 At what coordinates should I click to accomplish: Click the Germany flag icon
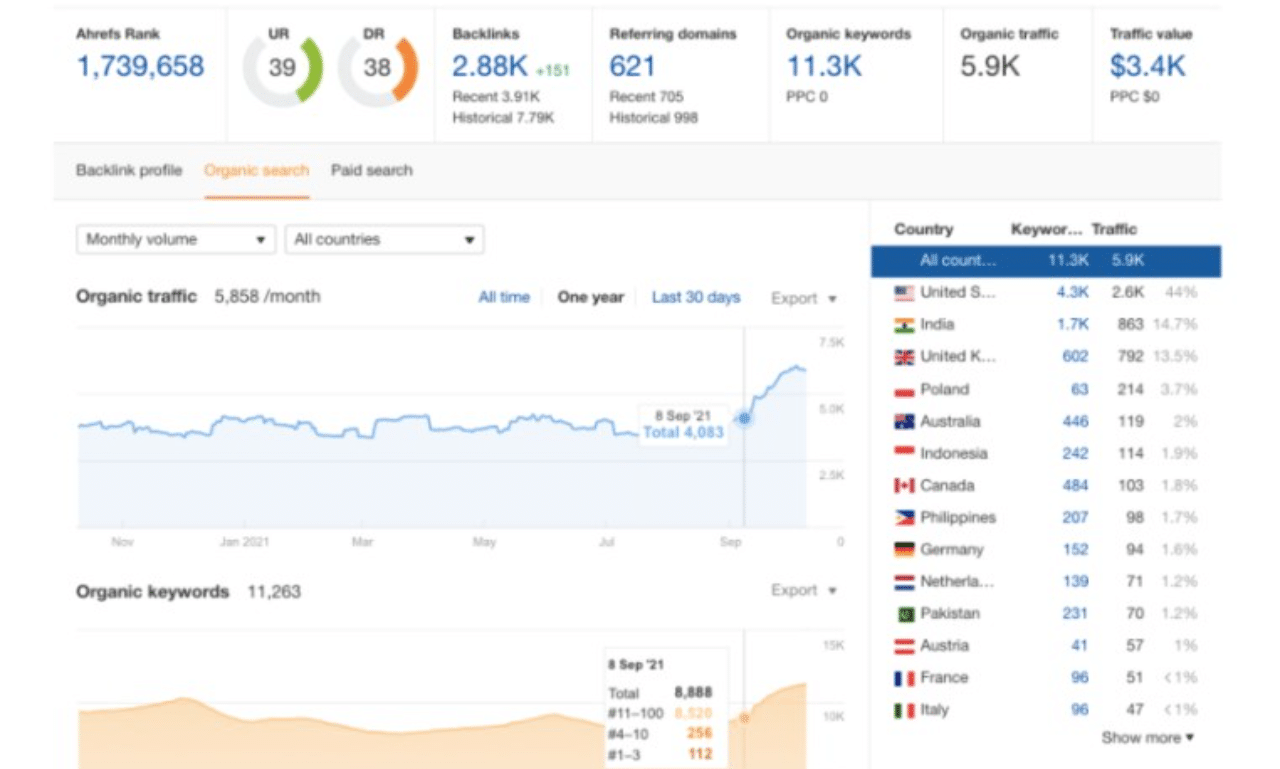904,550
